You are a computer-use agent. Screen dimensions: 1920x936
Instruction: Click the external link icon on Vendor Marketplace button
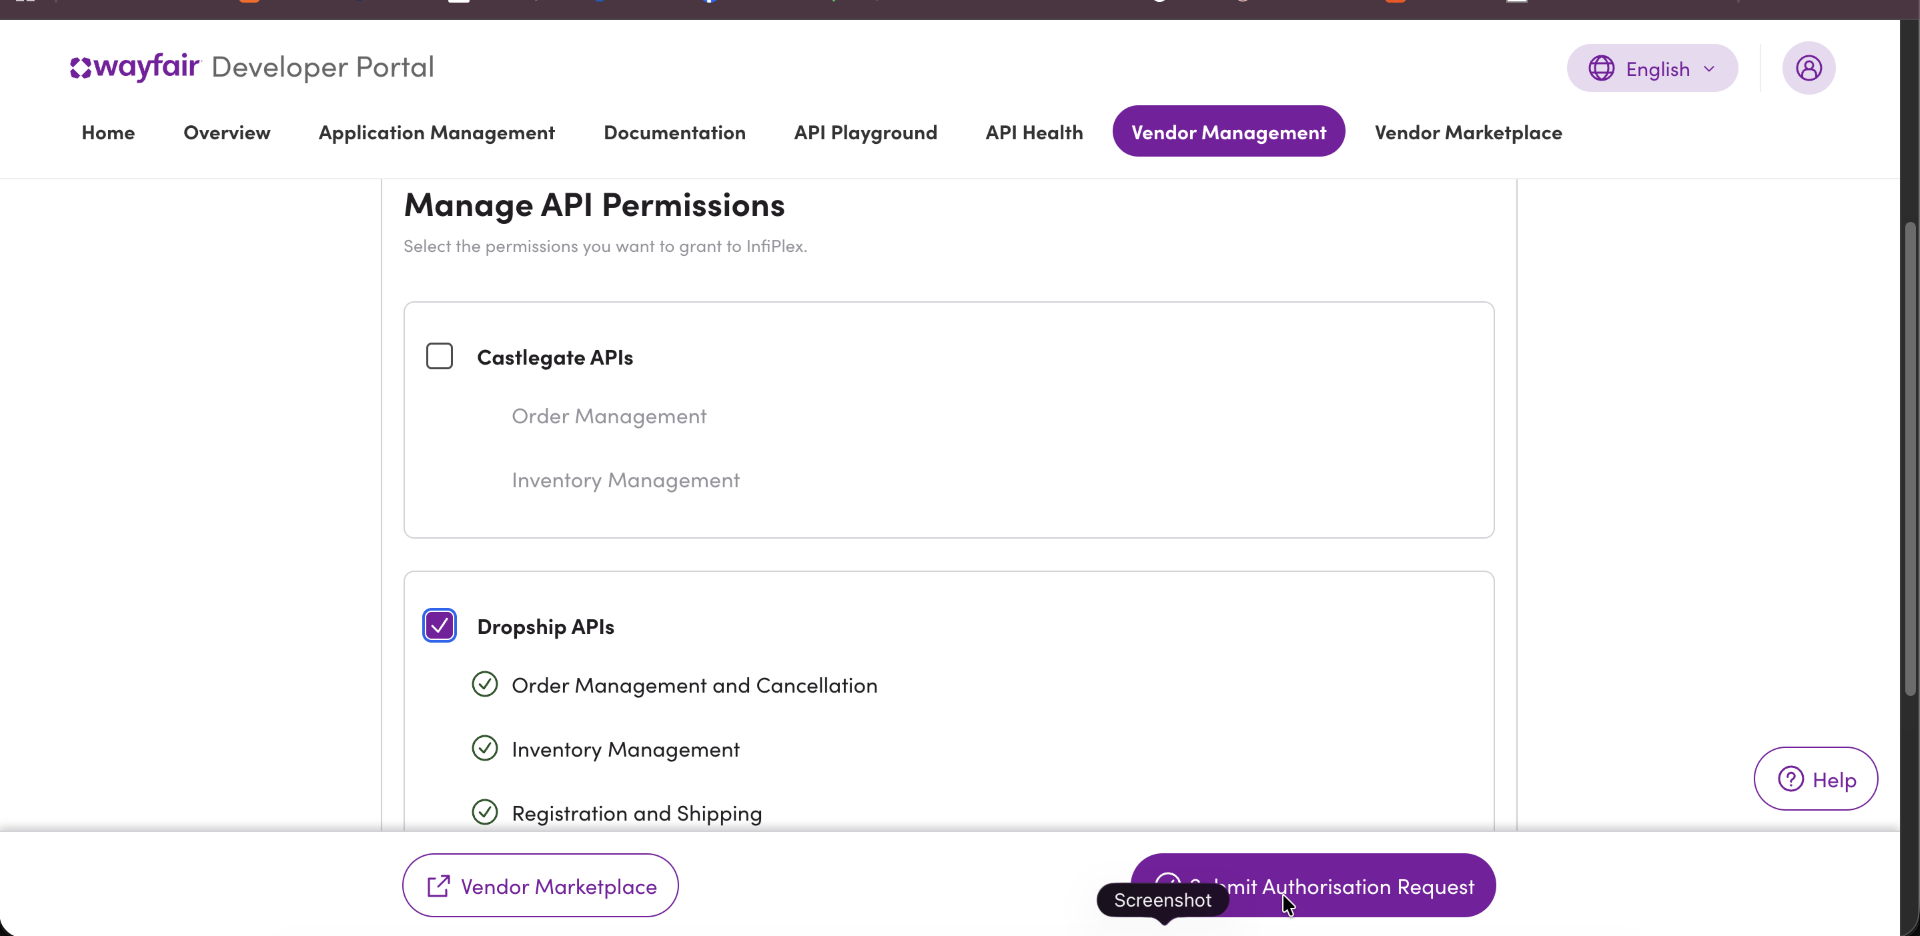[x=438, y=886]
